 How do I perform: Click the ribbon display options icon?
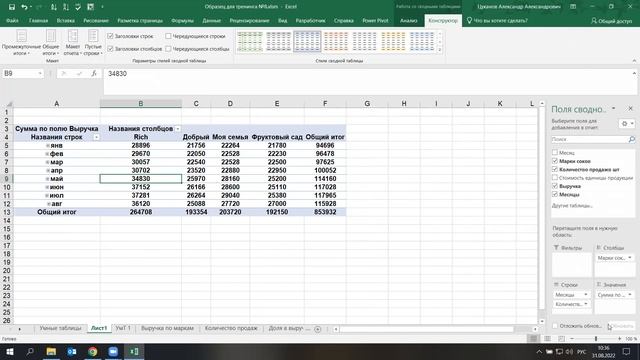click(573, 7)
